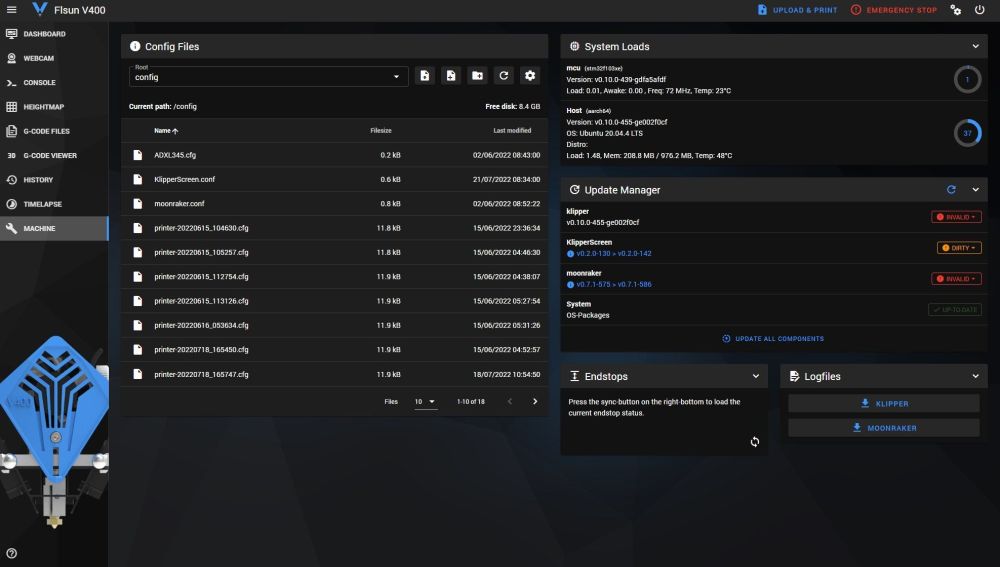The width and height of the screenshot is (1000, 567).
Task: Open printer-20220616_053634.cfg file
Action: coord(334,325)
